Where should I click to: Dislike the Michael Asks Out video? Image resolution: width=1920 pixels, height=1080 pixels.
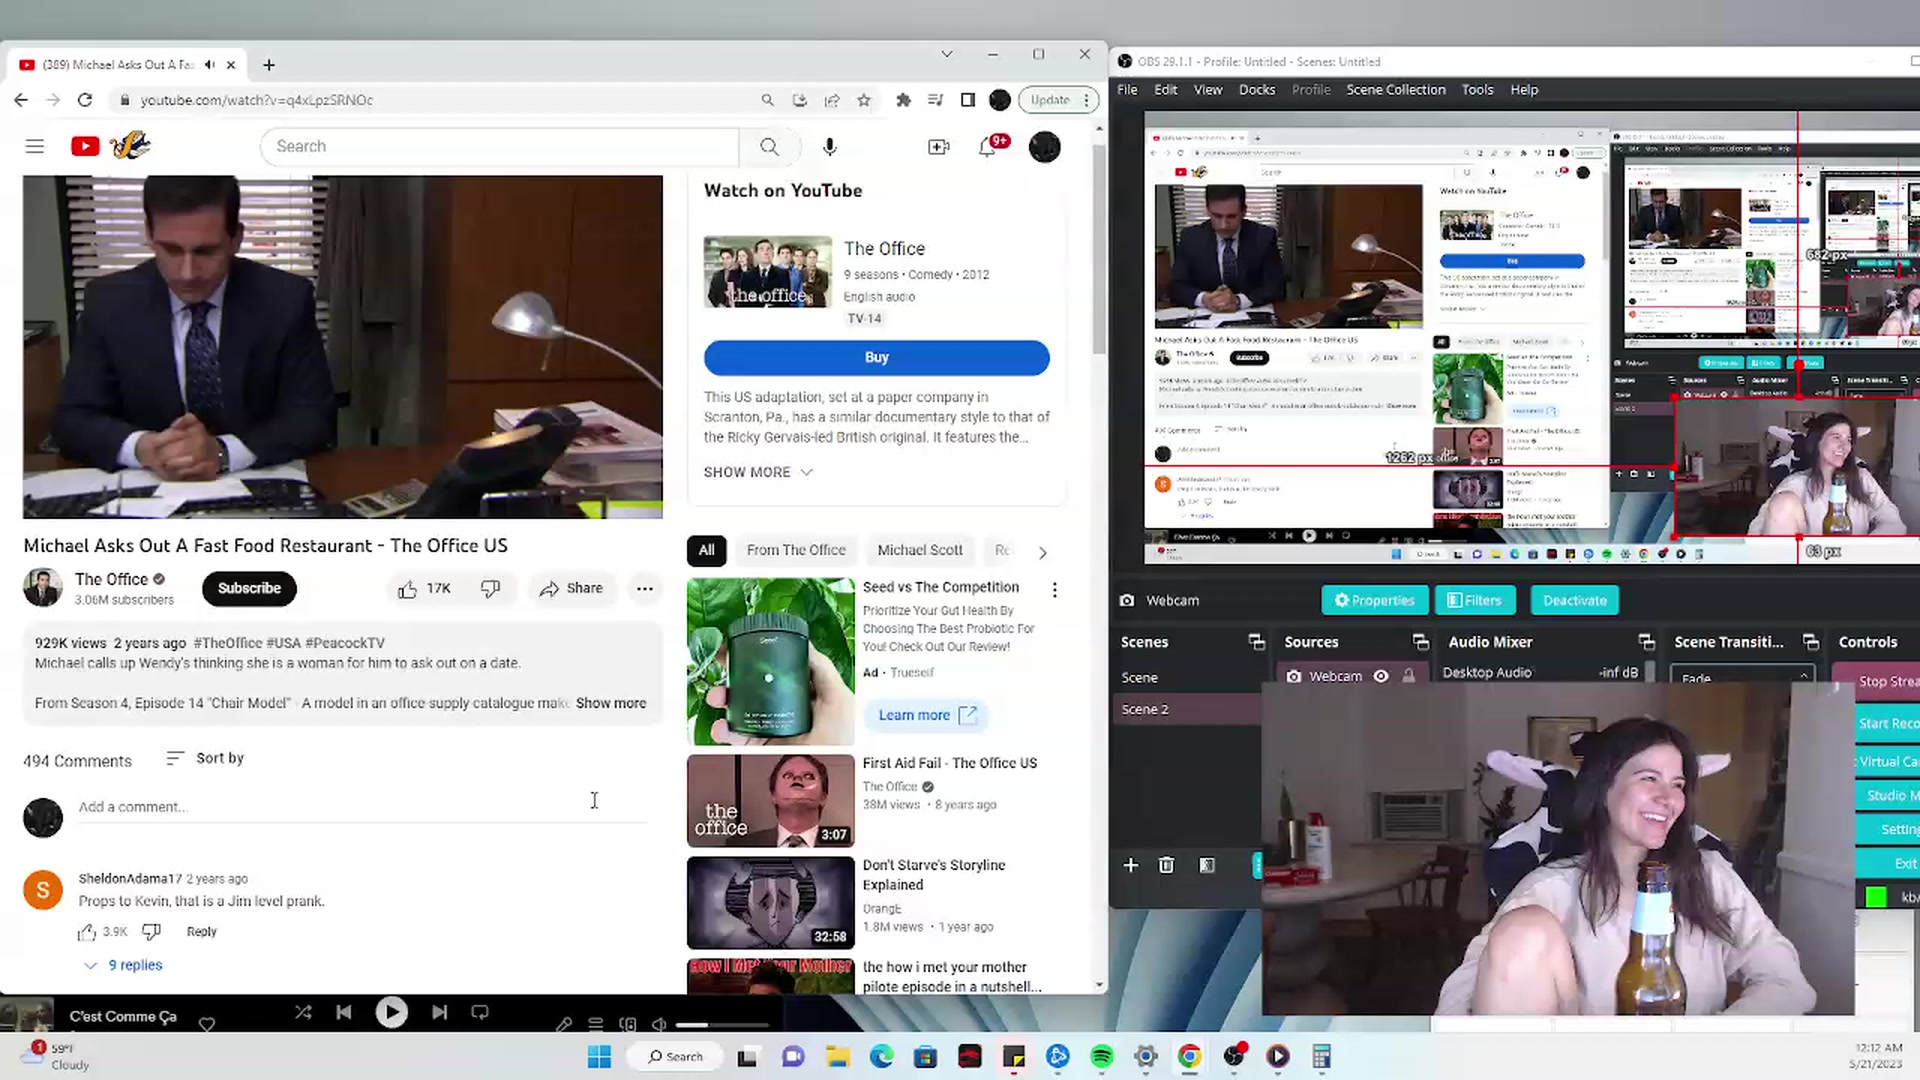tap(490, 589)
